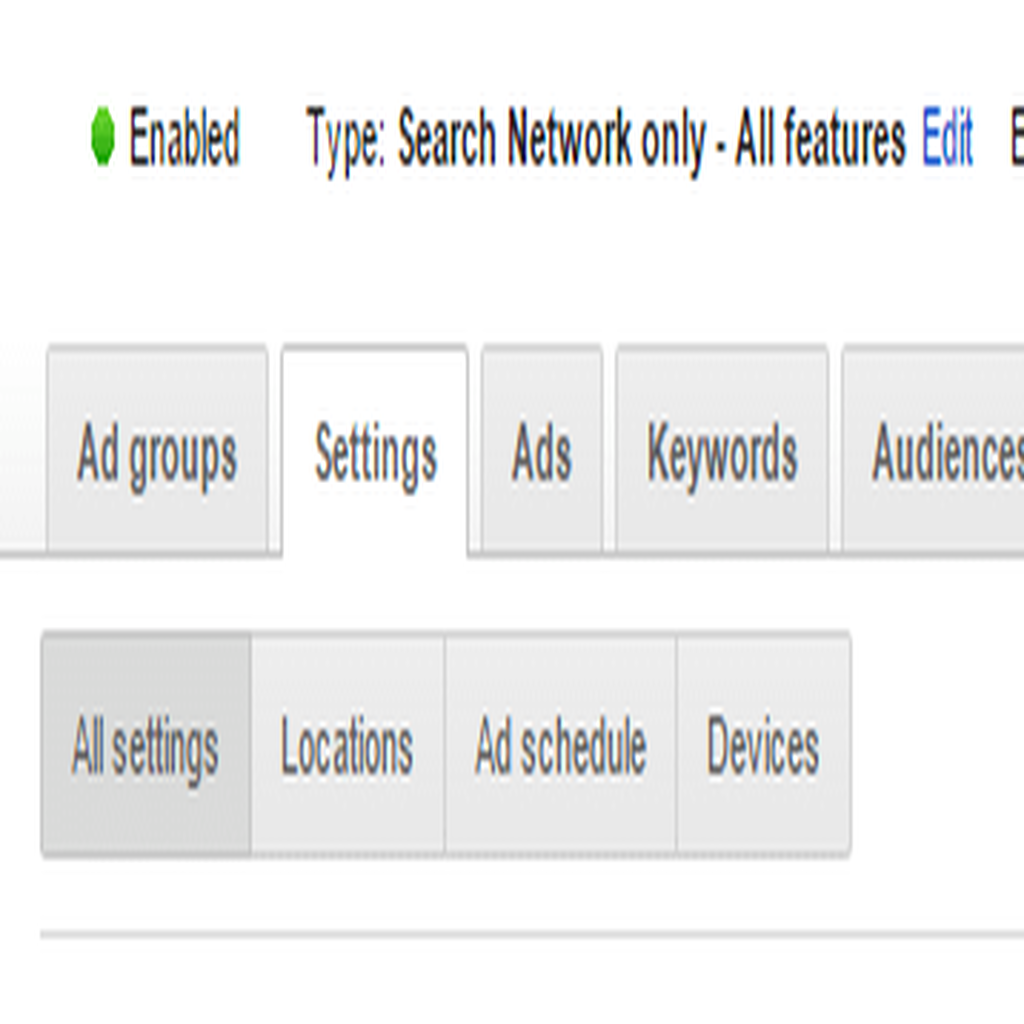Click the Type: label text

click(347, 140)
